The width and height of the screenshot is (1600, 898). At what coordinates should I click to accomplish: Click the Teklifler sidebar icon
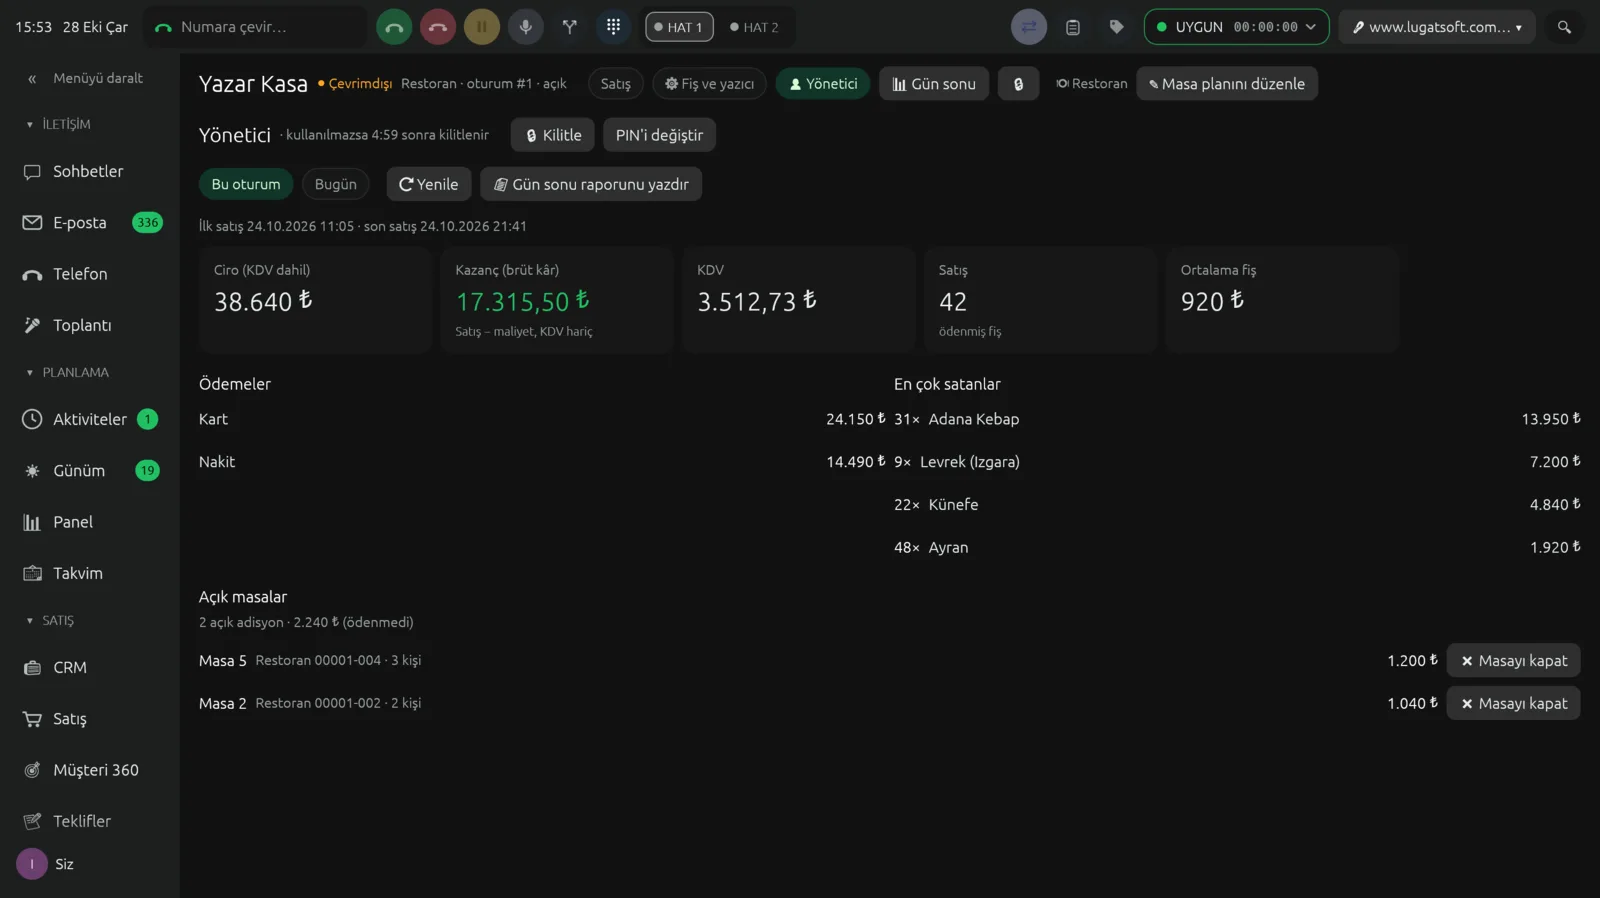click(x=32, y=821)
